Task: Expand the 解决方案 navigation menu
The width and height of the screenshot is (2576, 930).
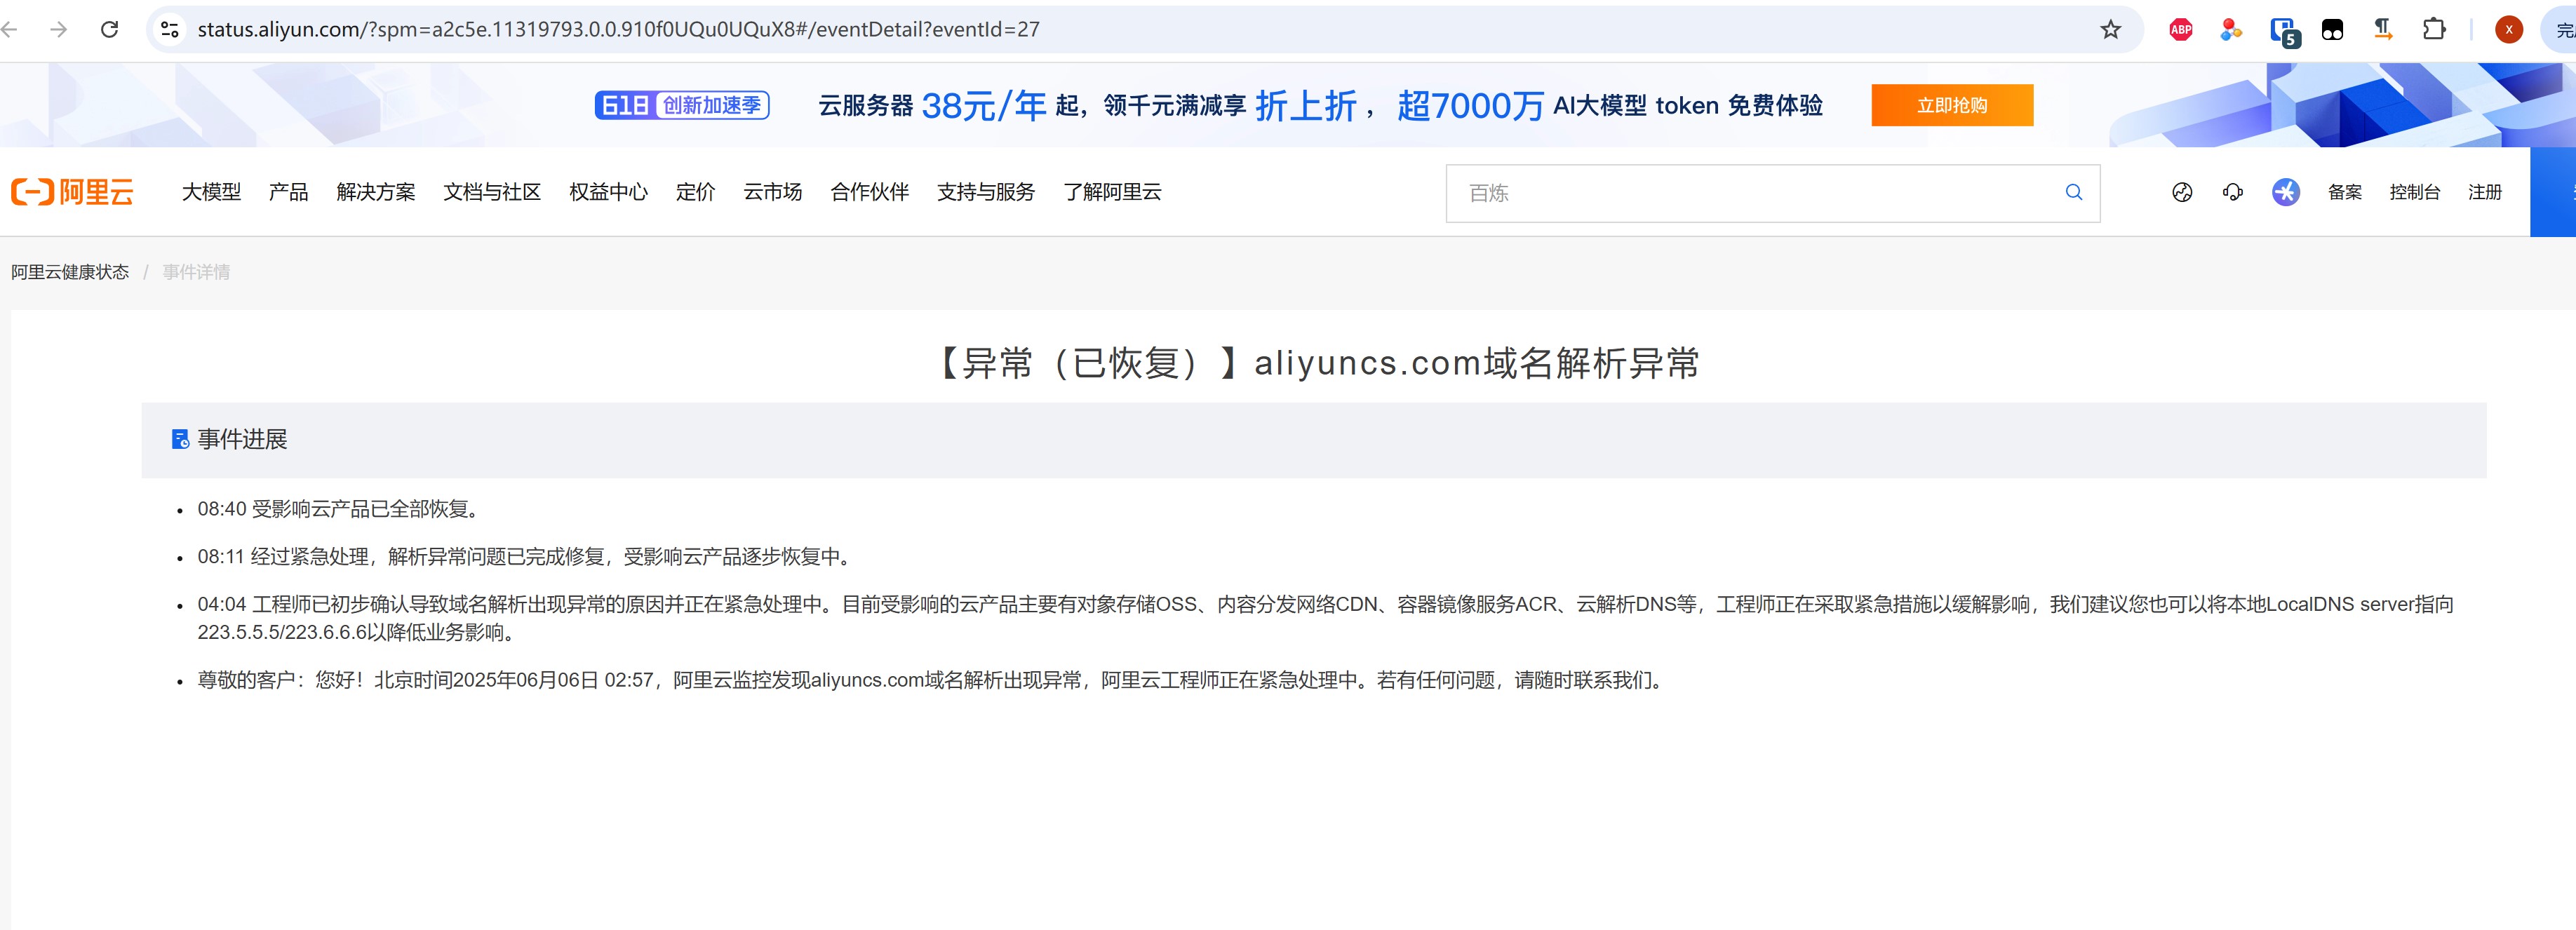Action: point(375,192)
